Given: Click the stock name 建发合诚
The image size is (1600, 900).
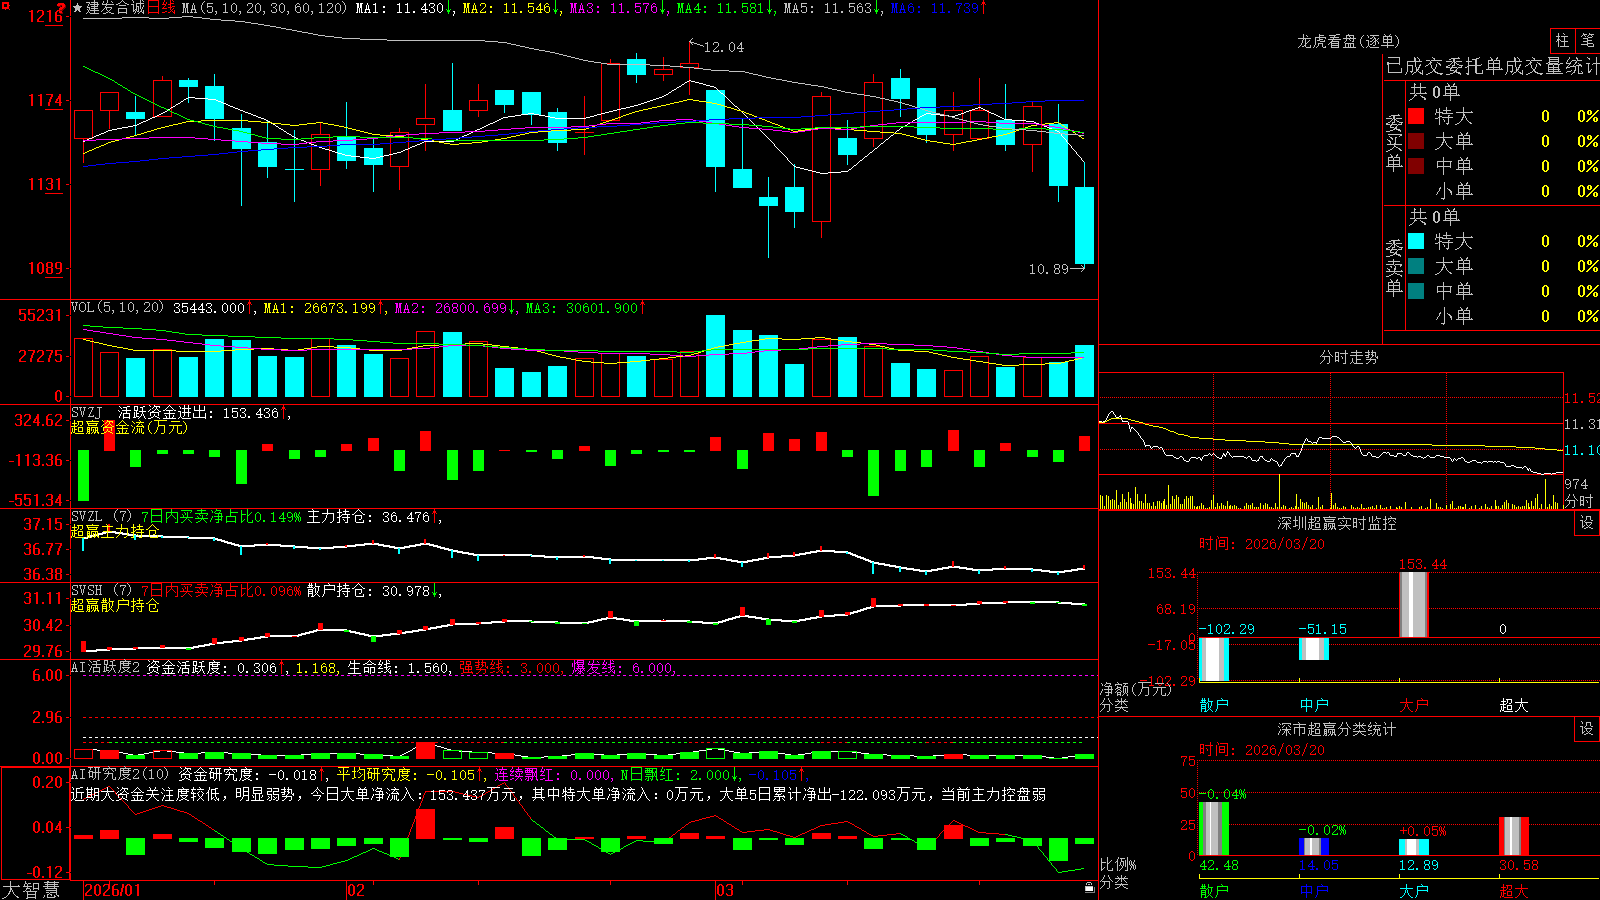Looking at the screenshot, I should click(116, 8).
